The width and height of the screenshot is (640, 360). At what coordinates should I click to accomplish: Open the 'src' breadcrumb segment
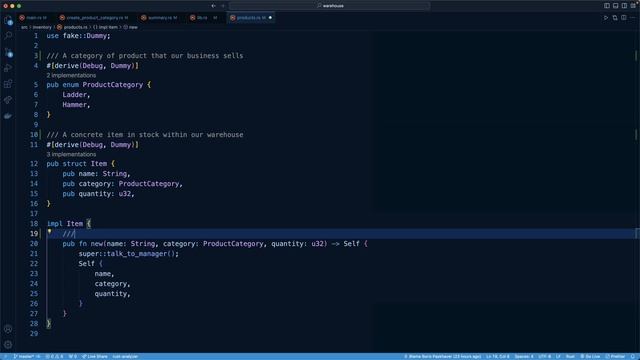click(24, 27)
